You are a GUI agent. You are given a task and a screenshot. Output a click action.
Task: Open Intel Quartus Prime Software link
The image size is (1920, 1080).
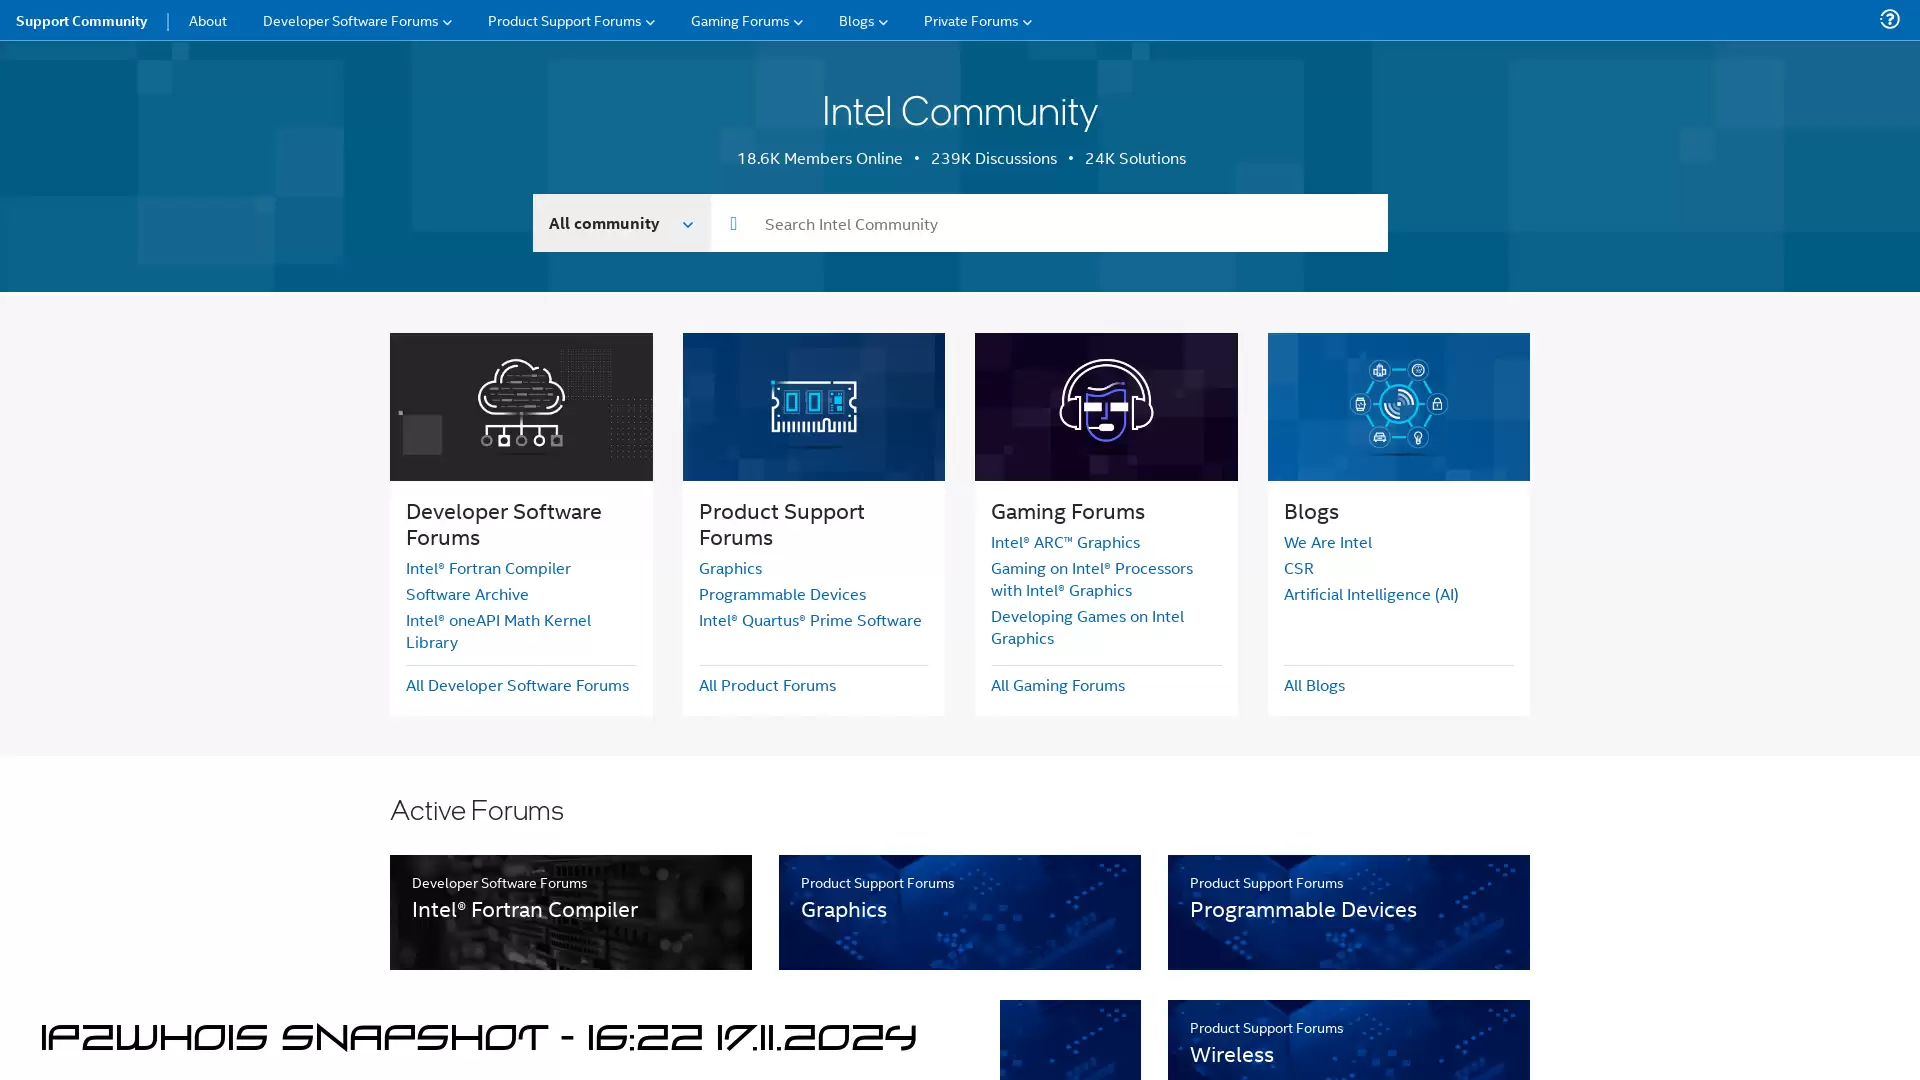click(x=810, y=620)
